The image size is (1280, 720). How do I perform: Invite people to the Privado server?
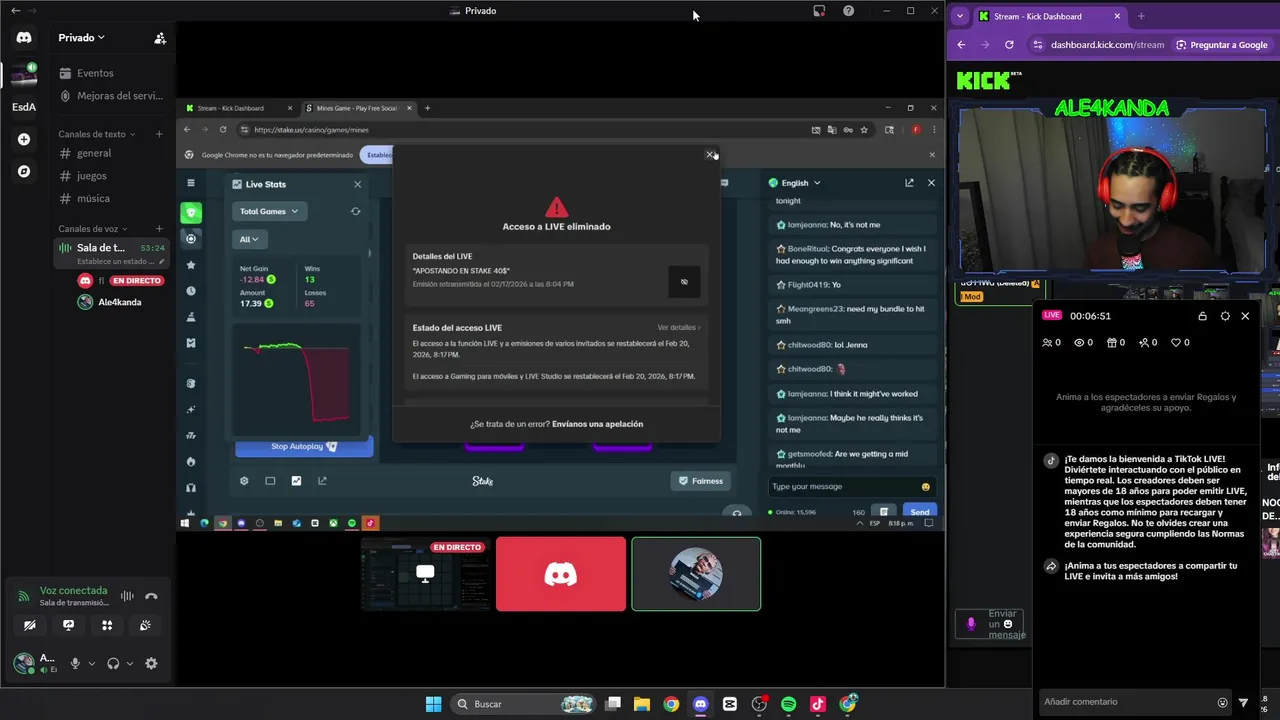(x=160, y=38)
